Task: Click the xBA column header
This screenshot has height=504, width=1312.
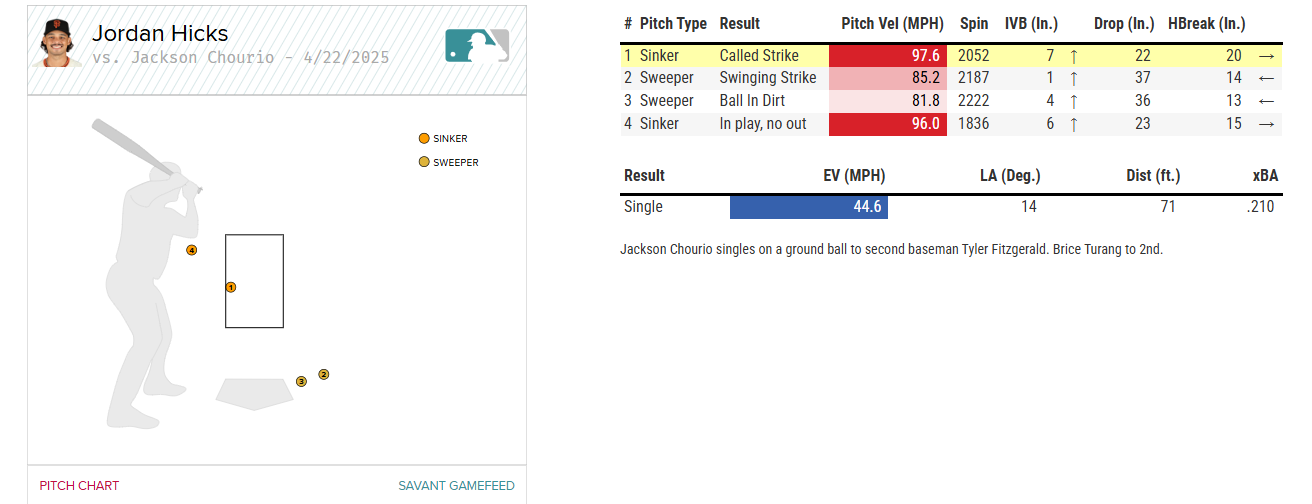Action: 1264,176
